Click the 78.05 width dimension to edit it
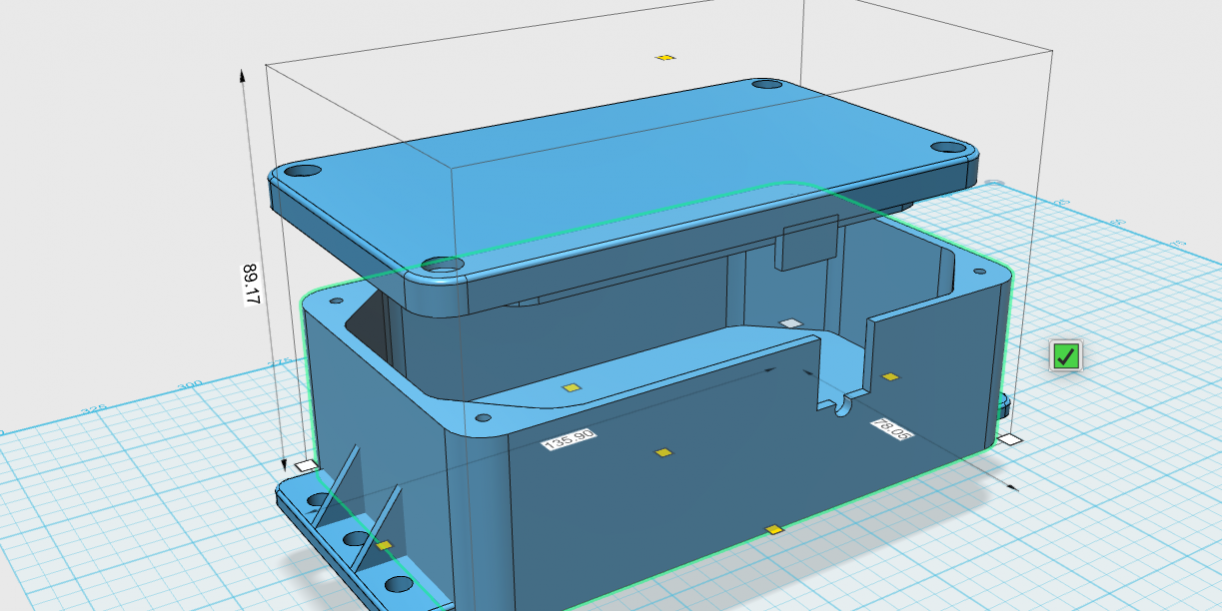Image resolution: width=1222 pixels, height=611 pixels. (x=891, y=429)
